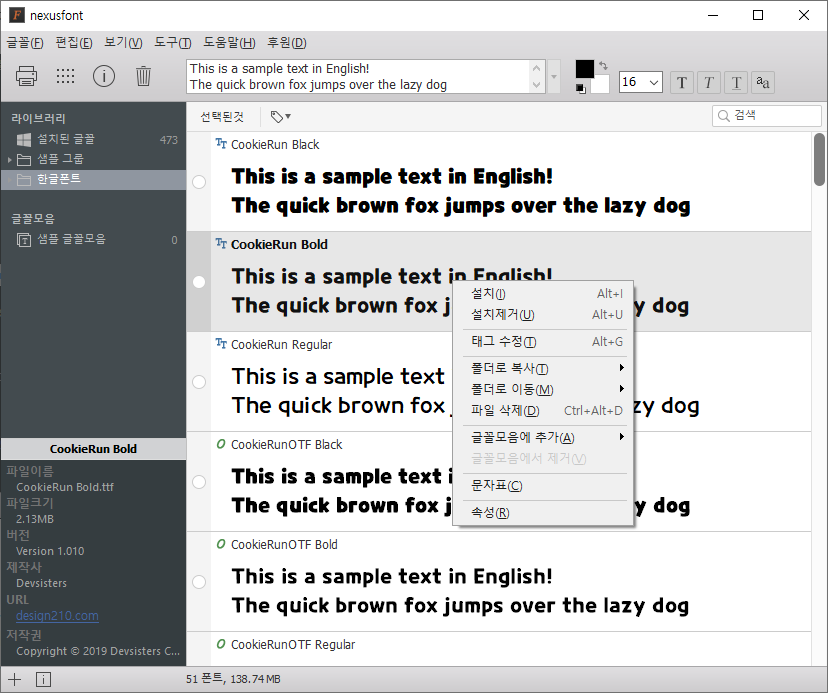
Task: Click the 샘플 글꼴모음 collection icon
Action: [x=24, y=240]
